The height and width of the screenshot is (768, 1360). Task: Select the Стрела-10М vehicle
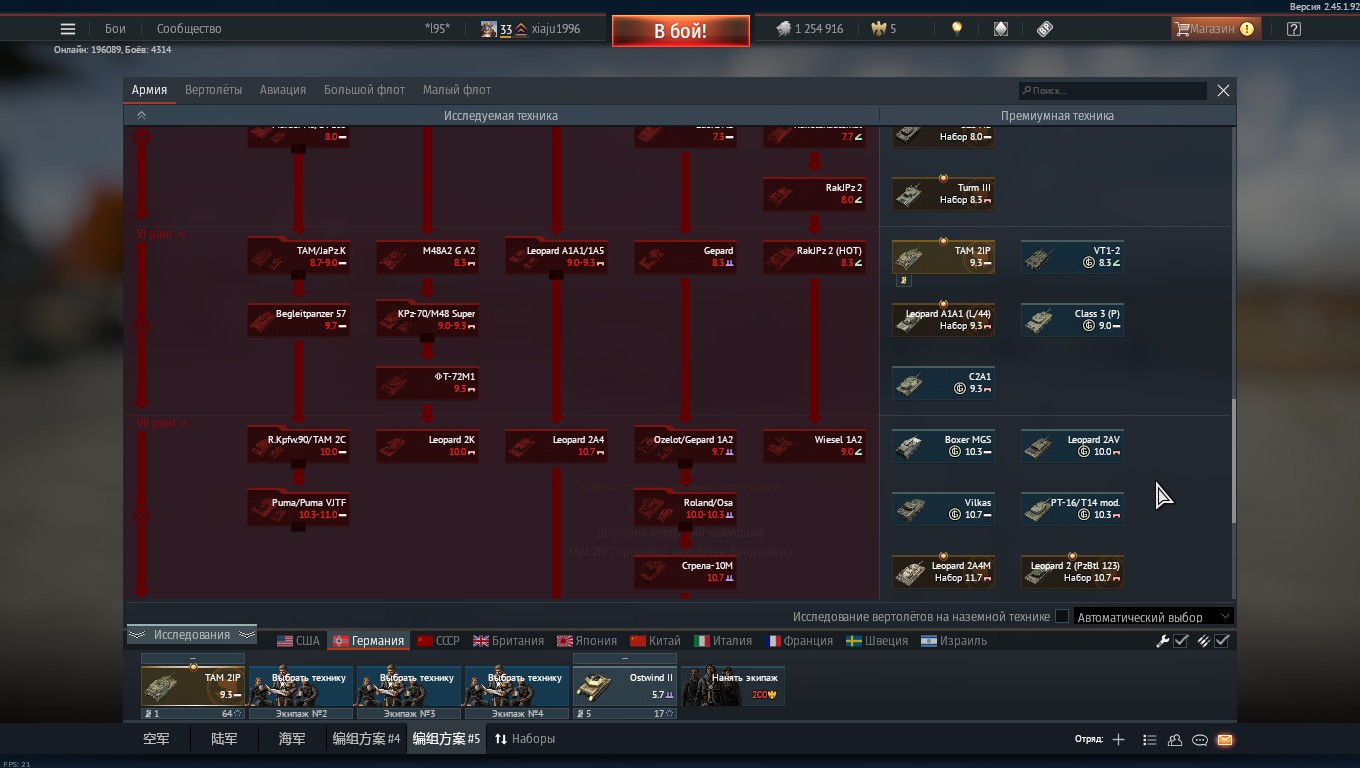tap(685, 571)
